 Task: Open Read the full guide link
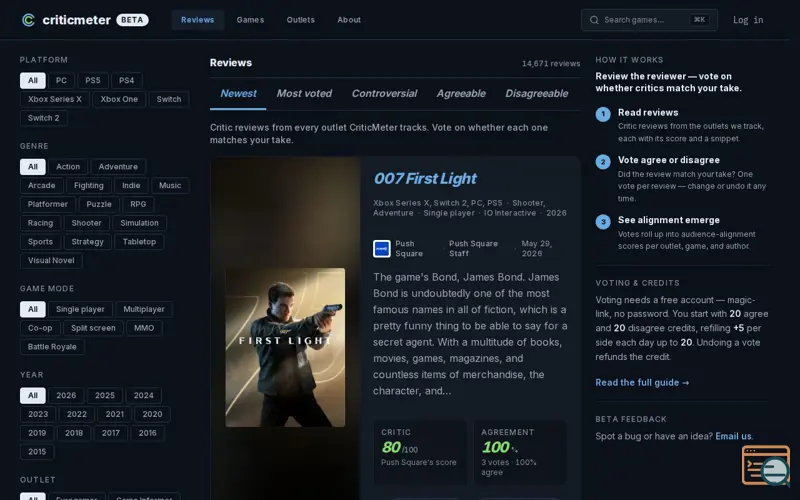click(x=642, y=383)
